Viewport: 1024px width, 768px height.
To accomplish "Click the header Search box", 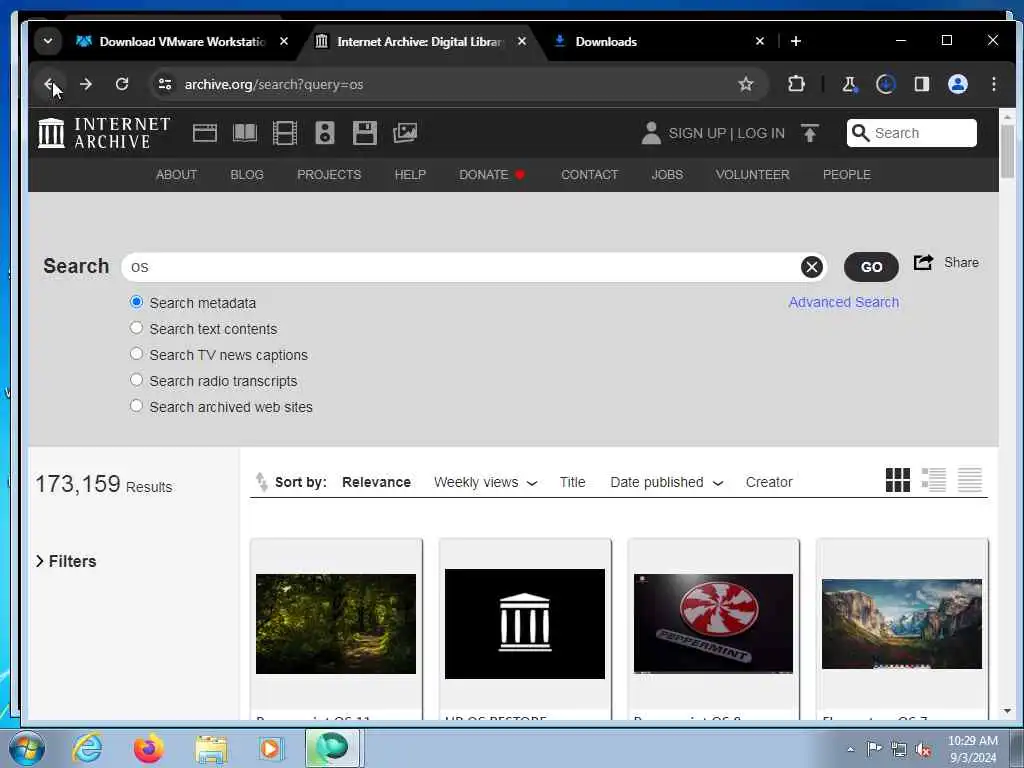I will click(912, 133).
